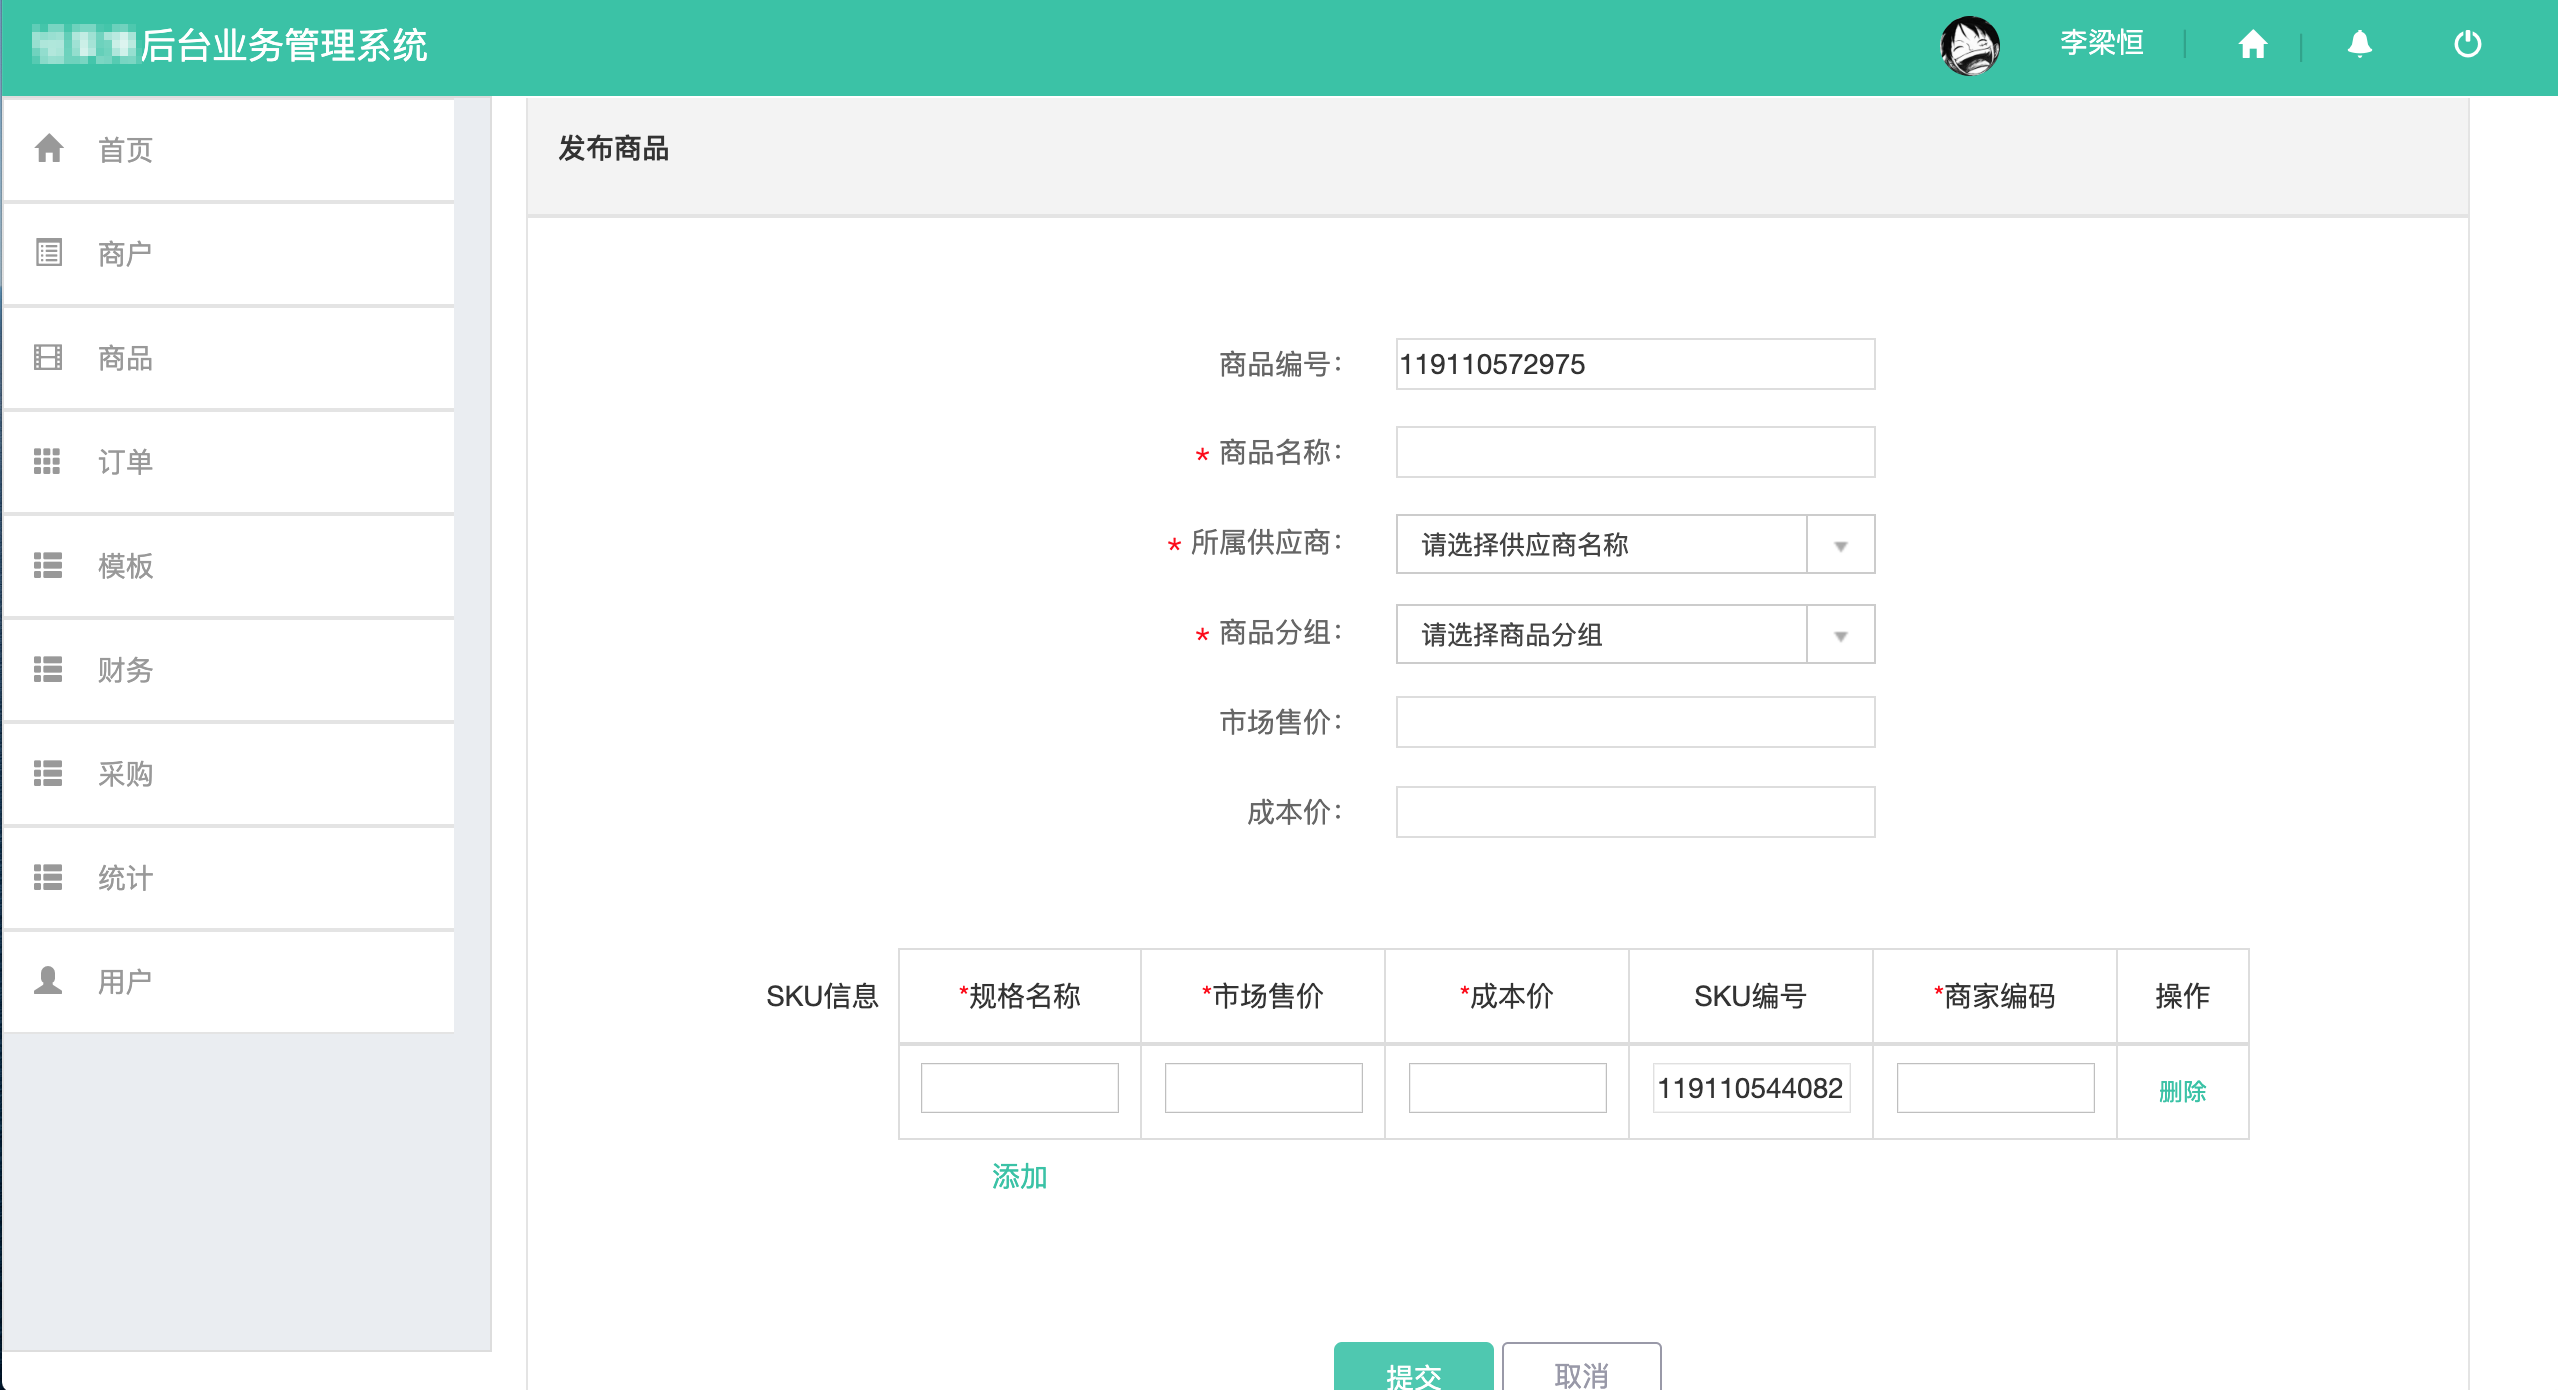Click the 商品编号 input field
This screenshot has height=1390, width=2558.
(x=1635, y=364)
